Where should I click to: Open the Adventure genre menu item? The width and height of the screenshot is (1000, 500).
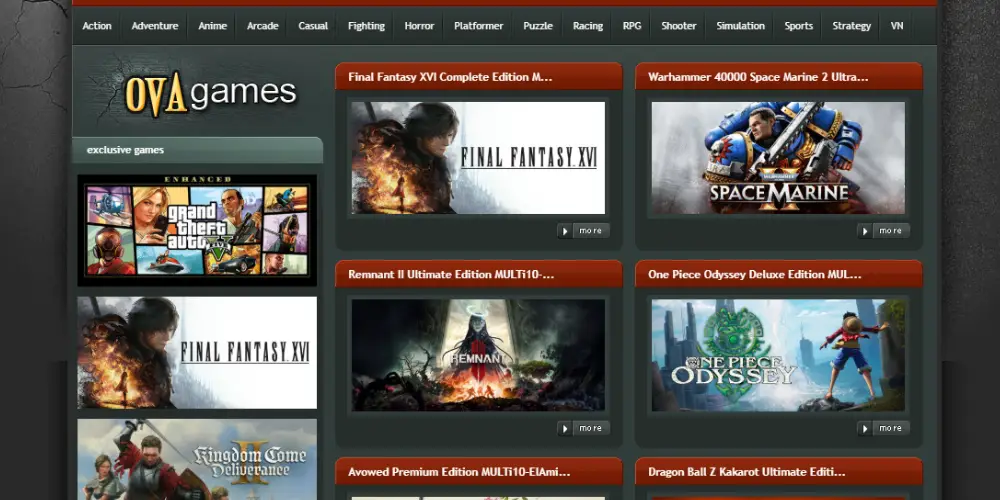[x=154, y=26]
